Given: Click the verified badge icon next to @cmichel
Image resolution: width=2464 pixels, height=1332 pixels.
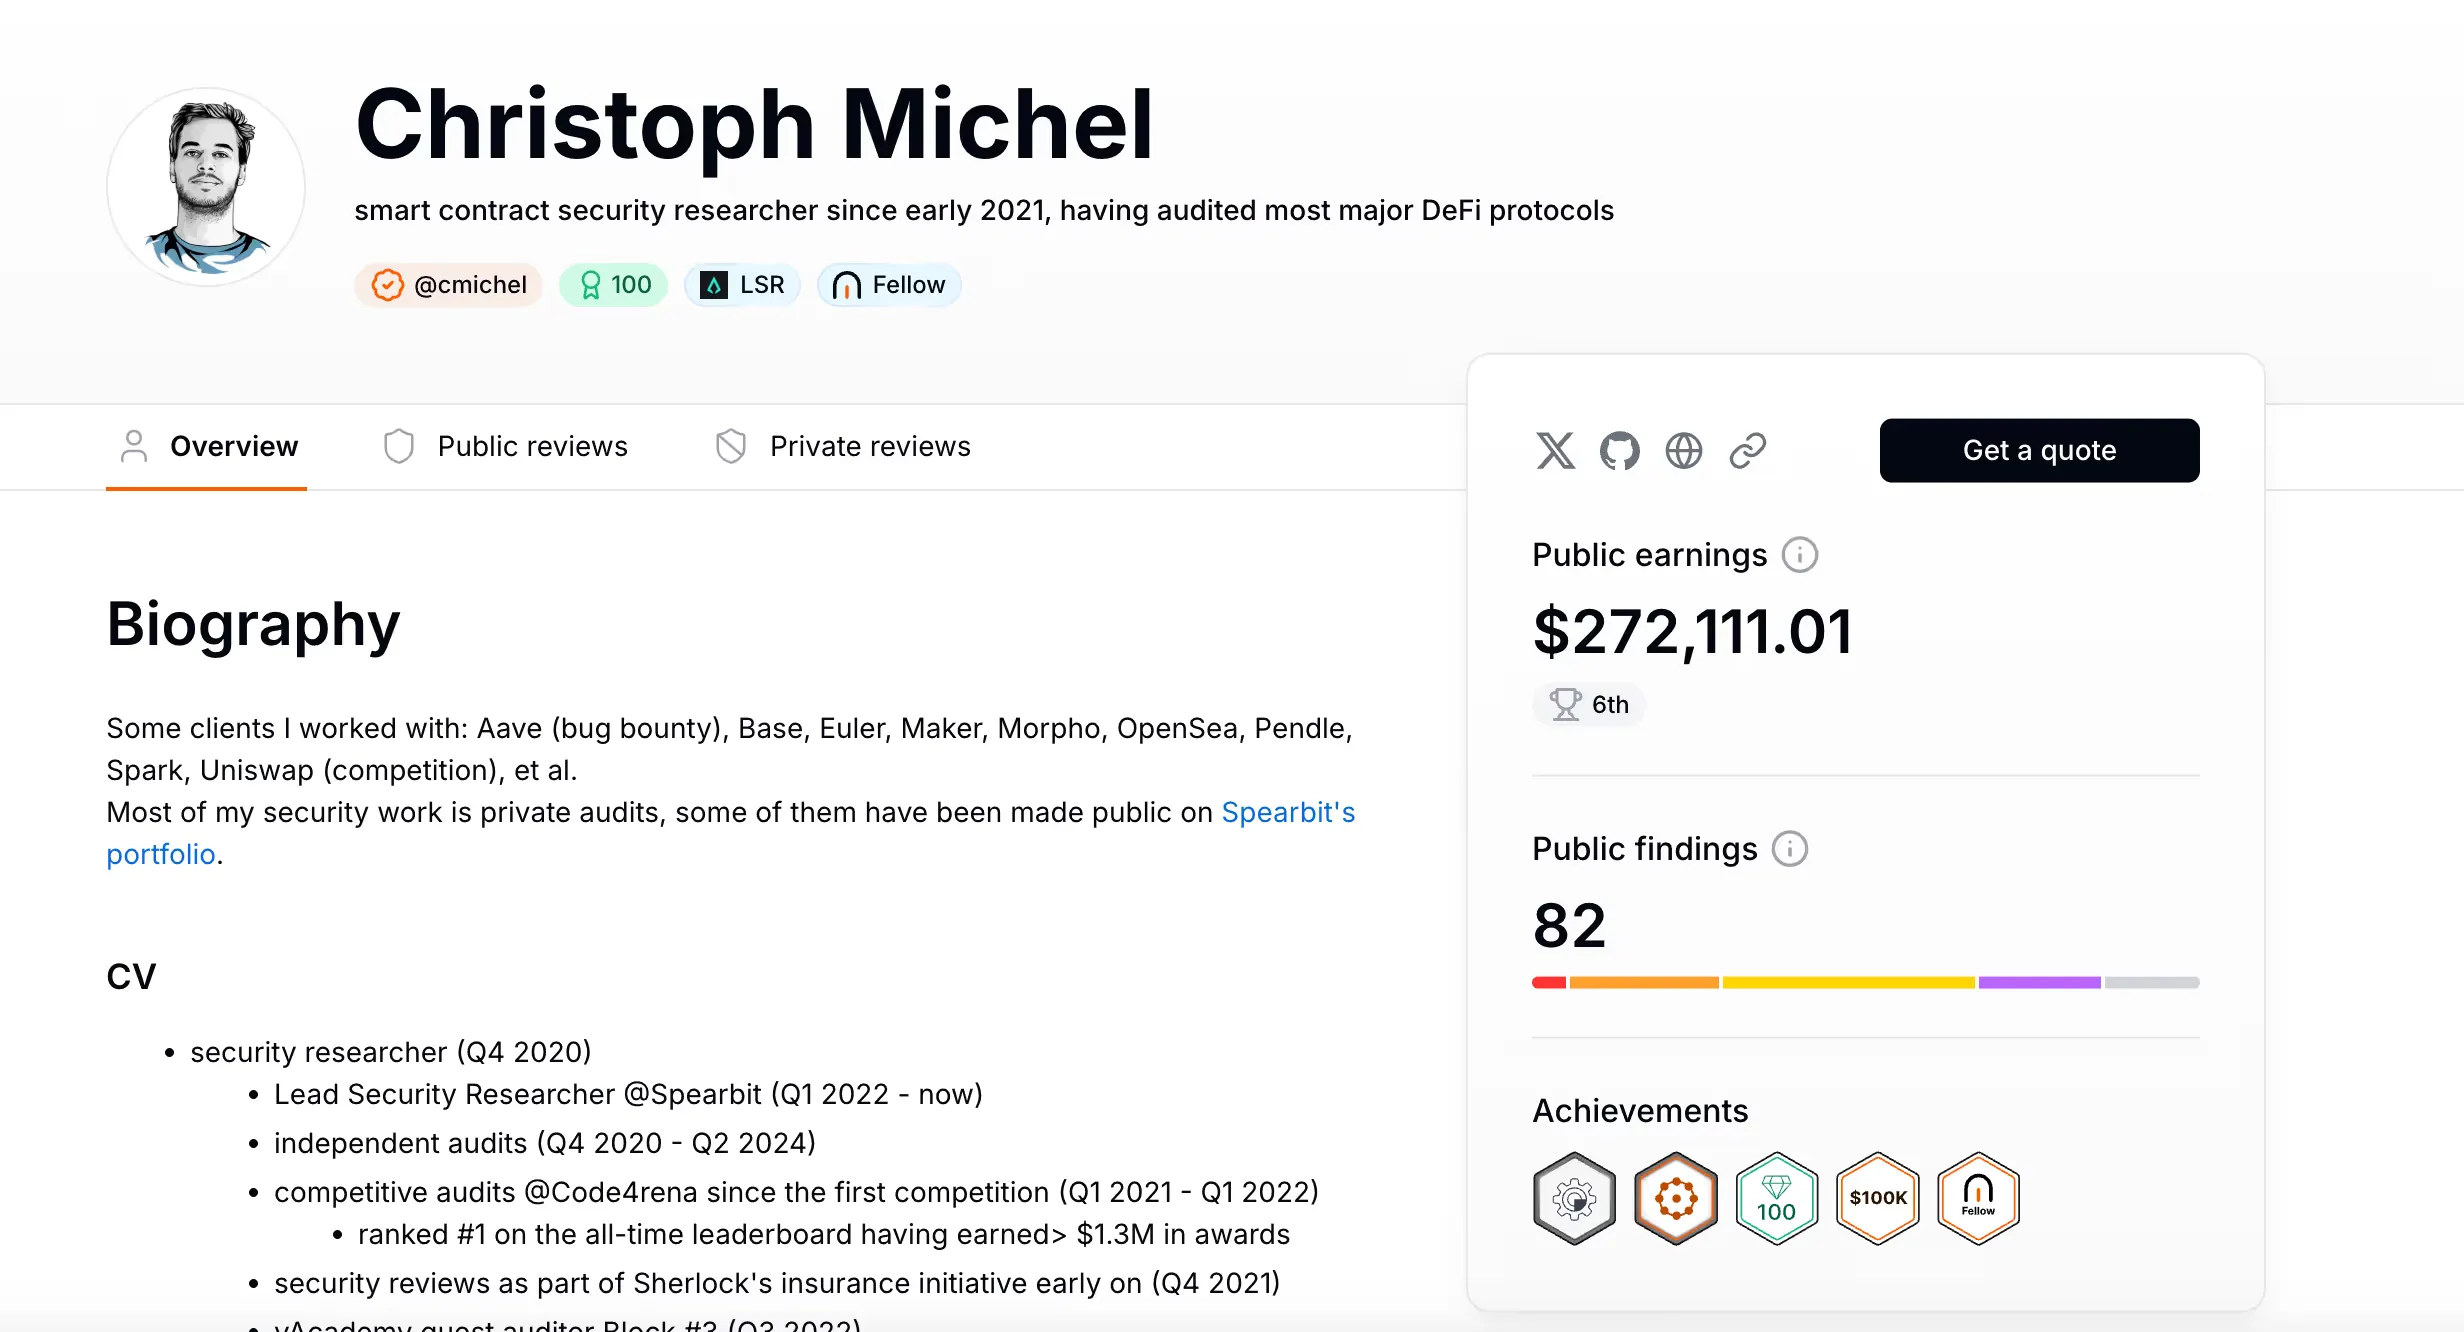Looking at the screenshot, I should [388, 285].
